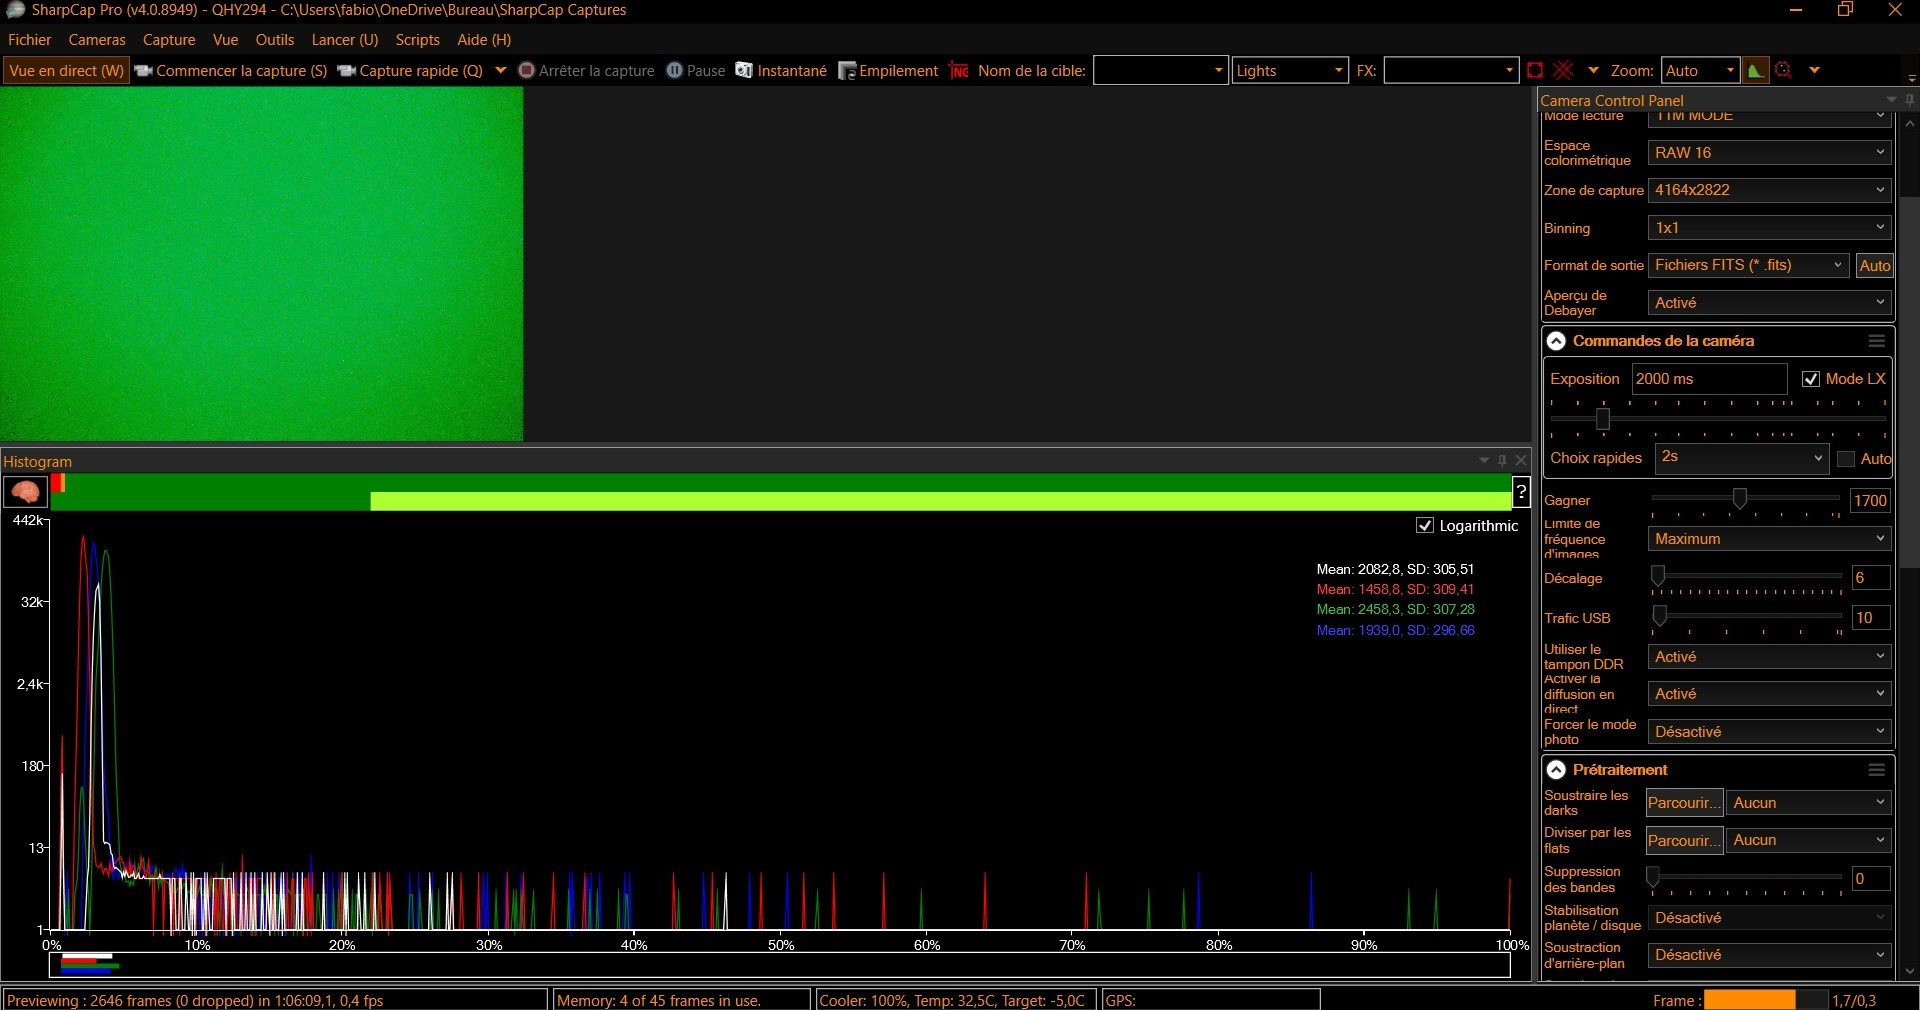This screenshot has width=1920, height=1010.
Task: Open Utiliser le tampon DDR dropdown
Action: (x=1770, y=657)
